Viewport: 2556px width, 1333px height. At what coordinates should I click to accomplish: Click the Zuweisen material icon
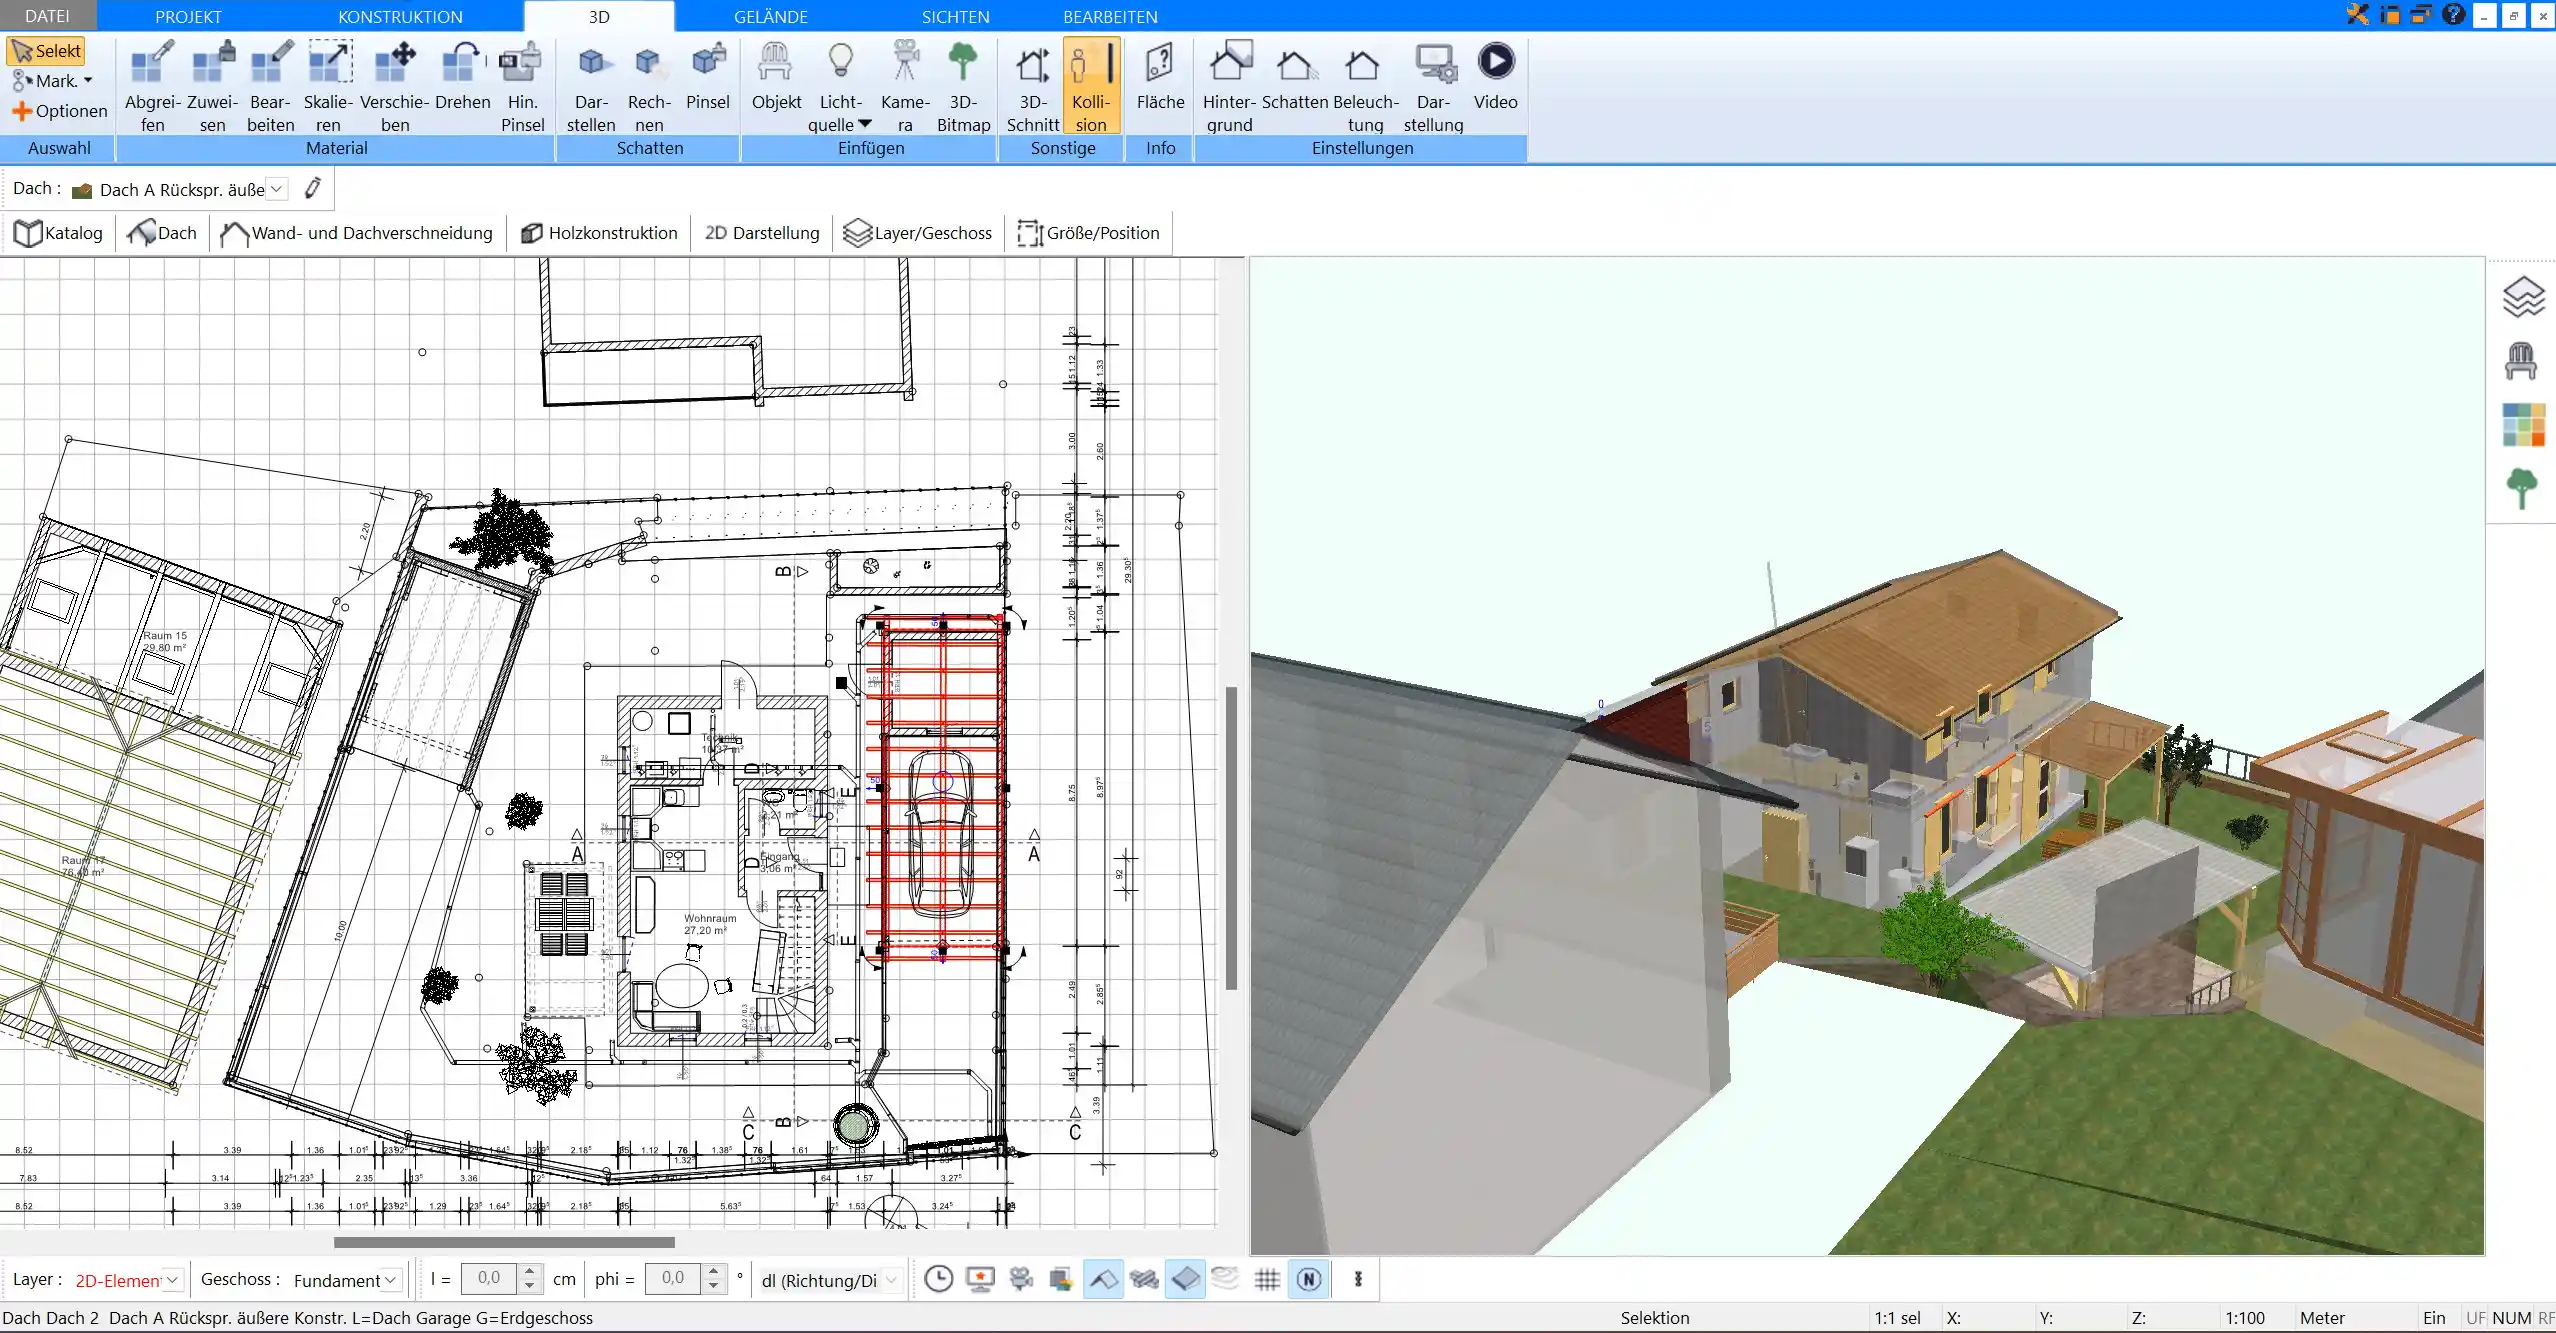(x=212, y=86)
